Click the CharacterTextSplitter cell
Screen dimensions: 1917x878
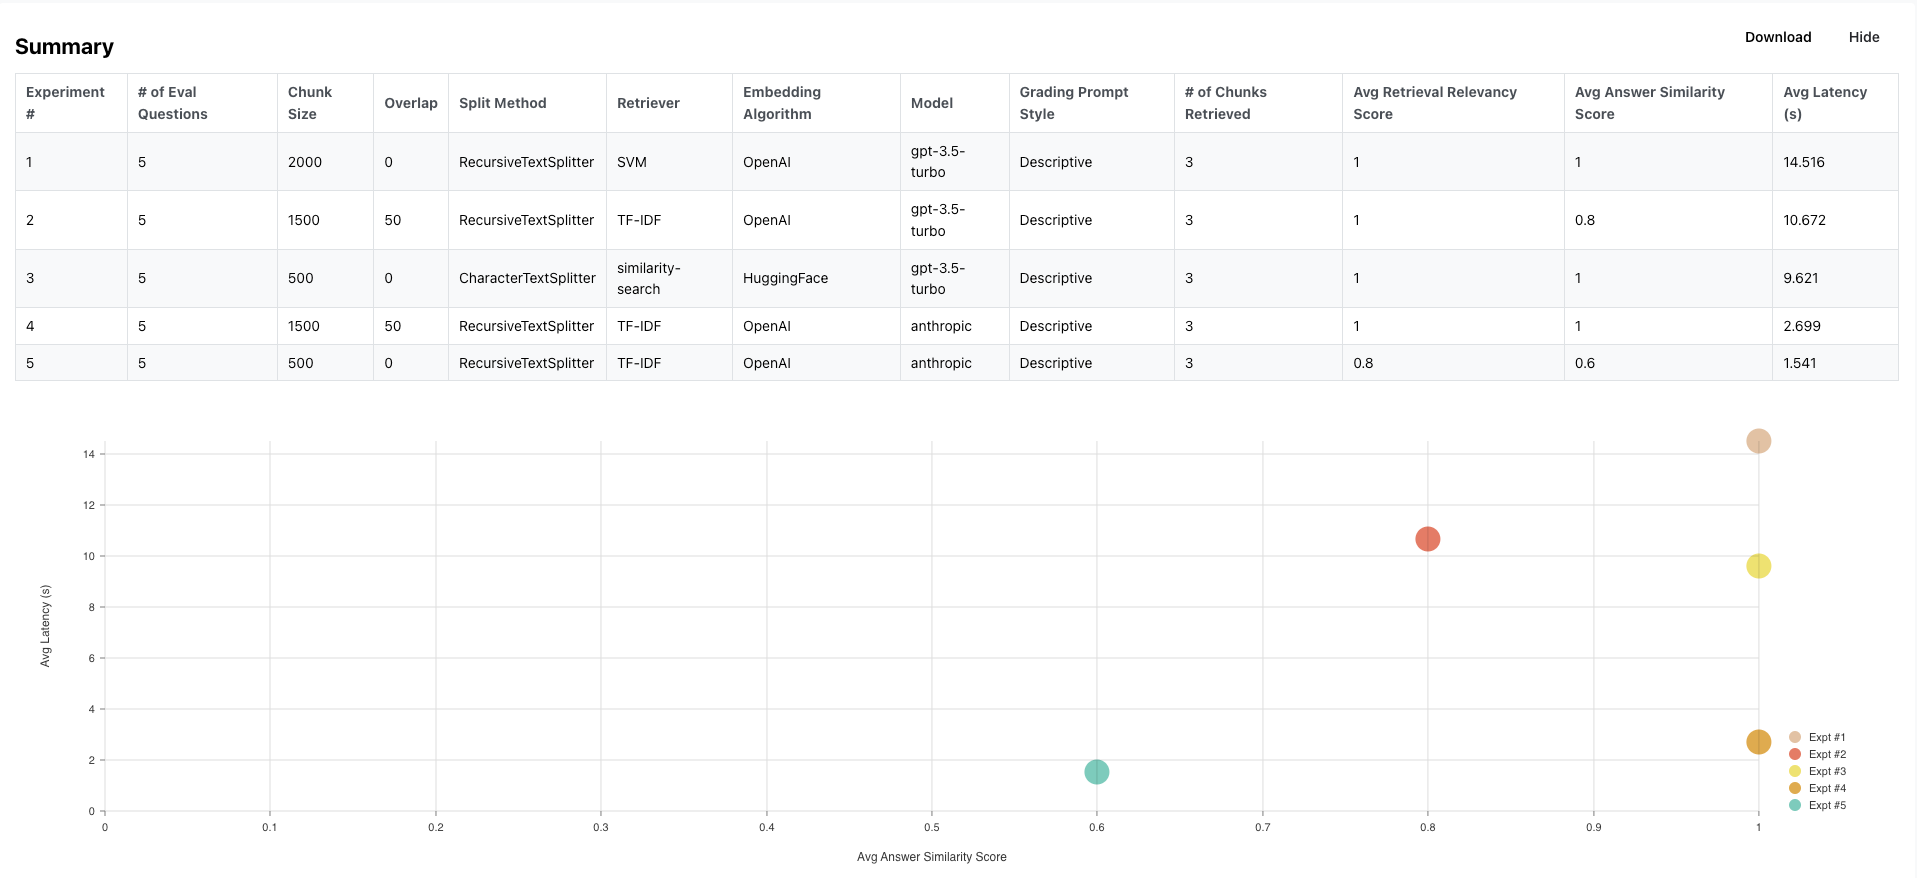527,278
